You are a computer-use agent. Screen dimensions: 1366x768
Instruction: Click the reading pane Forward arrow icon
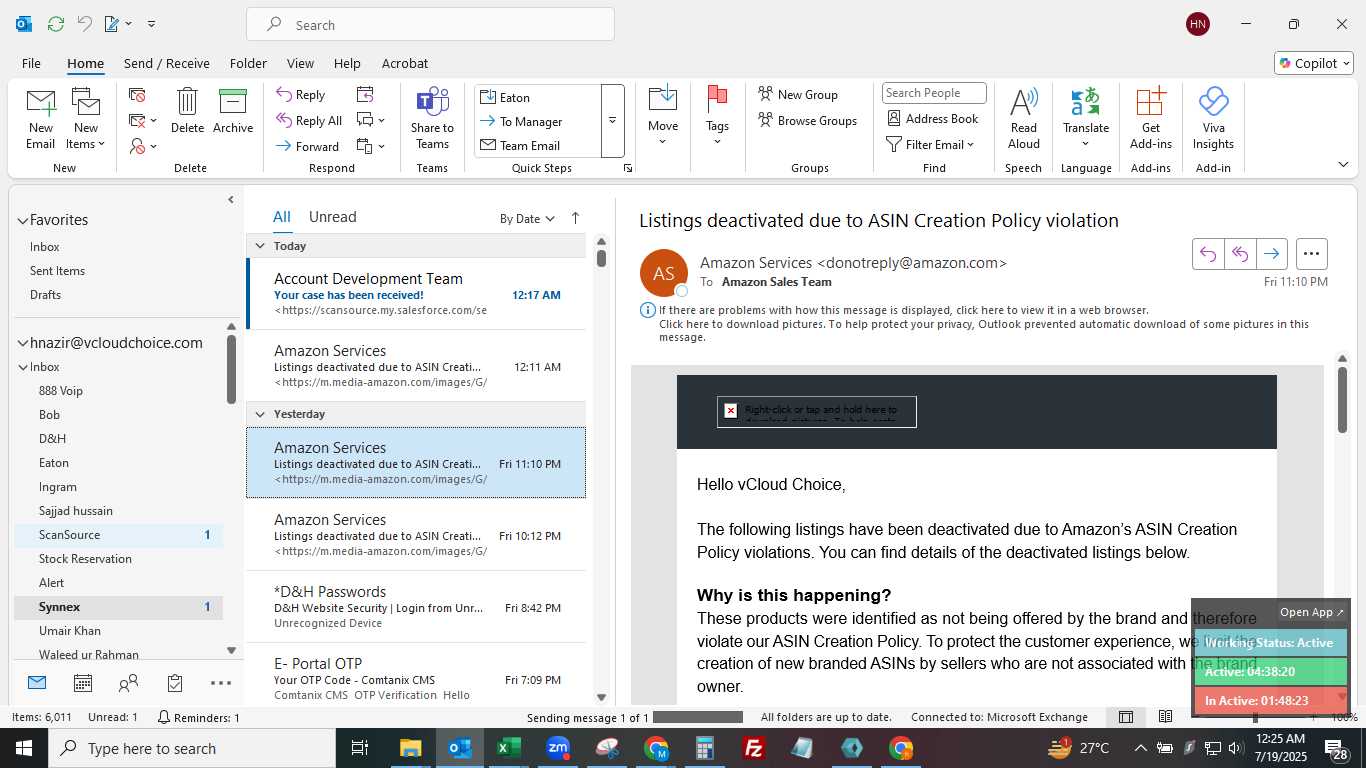(1272, 254)
